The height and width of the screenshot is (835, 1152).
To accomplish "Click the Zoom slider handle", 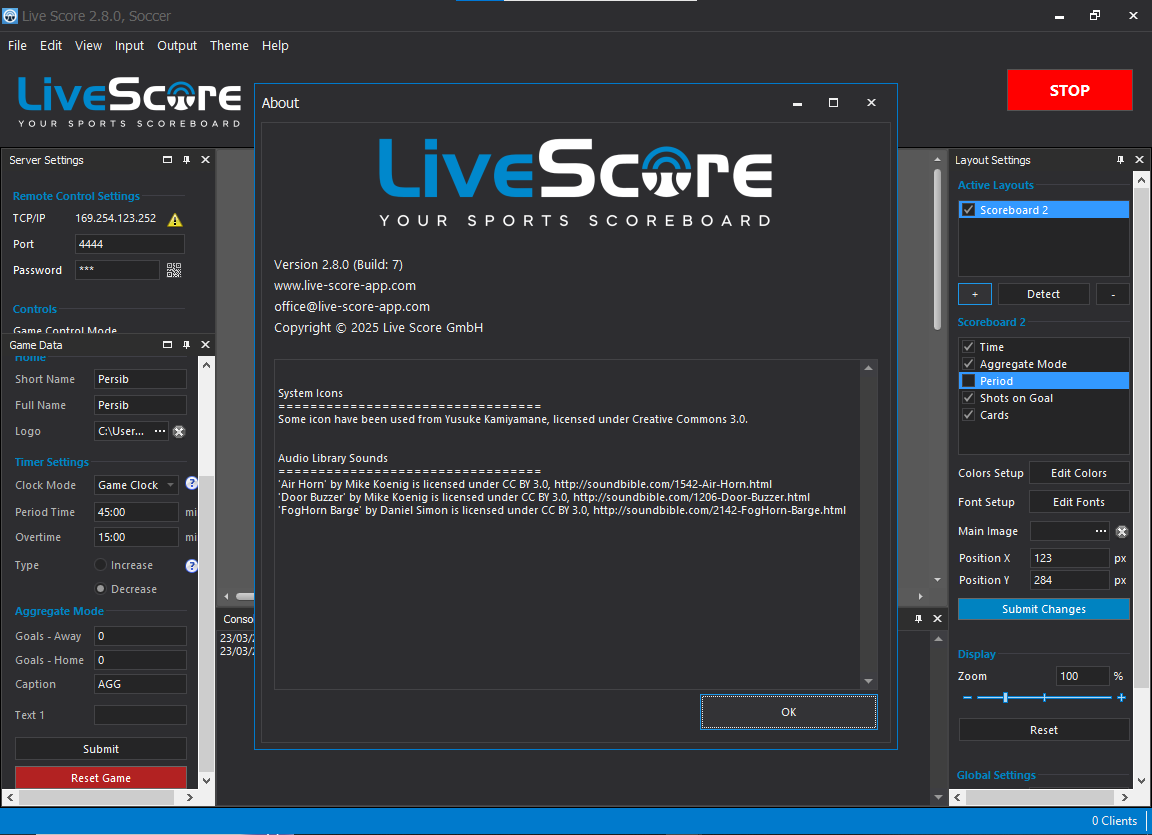I will click(x=1005, y=698).
